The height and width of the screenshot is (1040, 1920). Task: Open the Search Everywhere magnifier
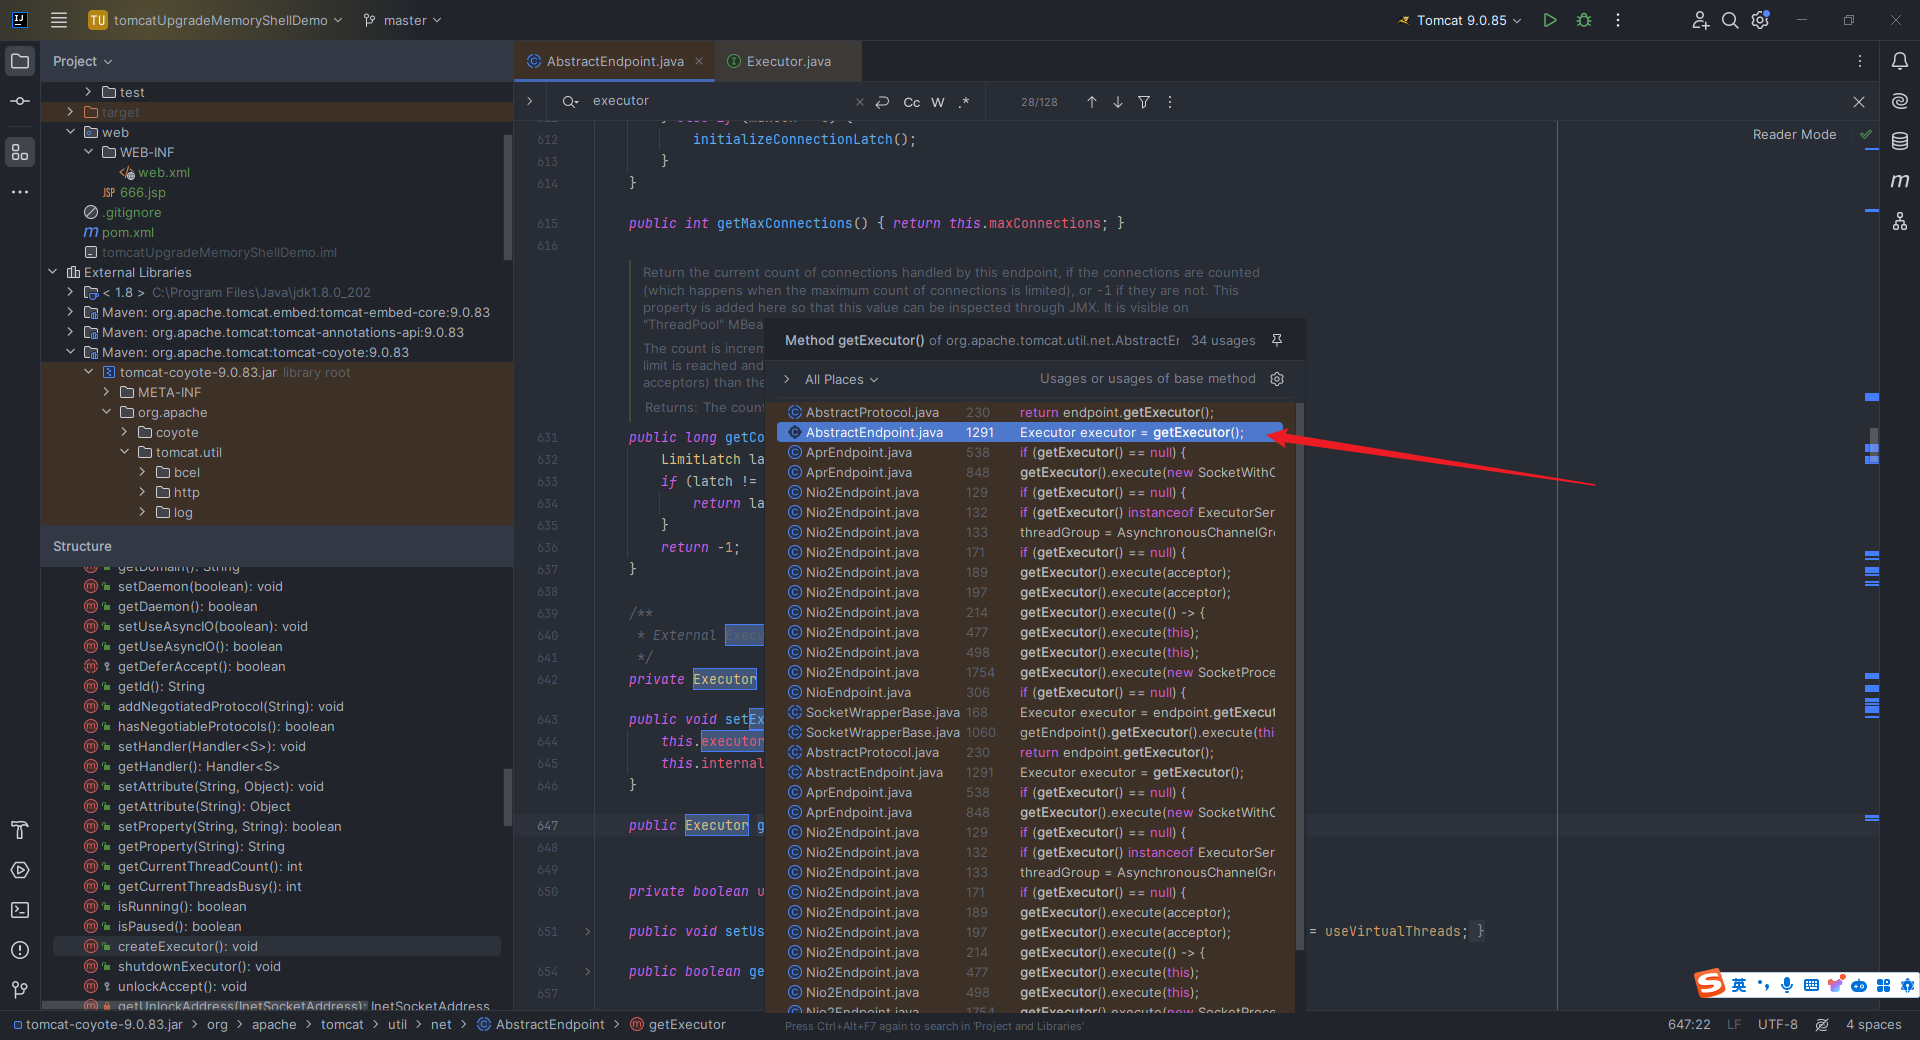(1730, 20)
